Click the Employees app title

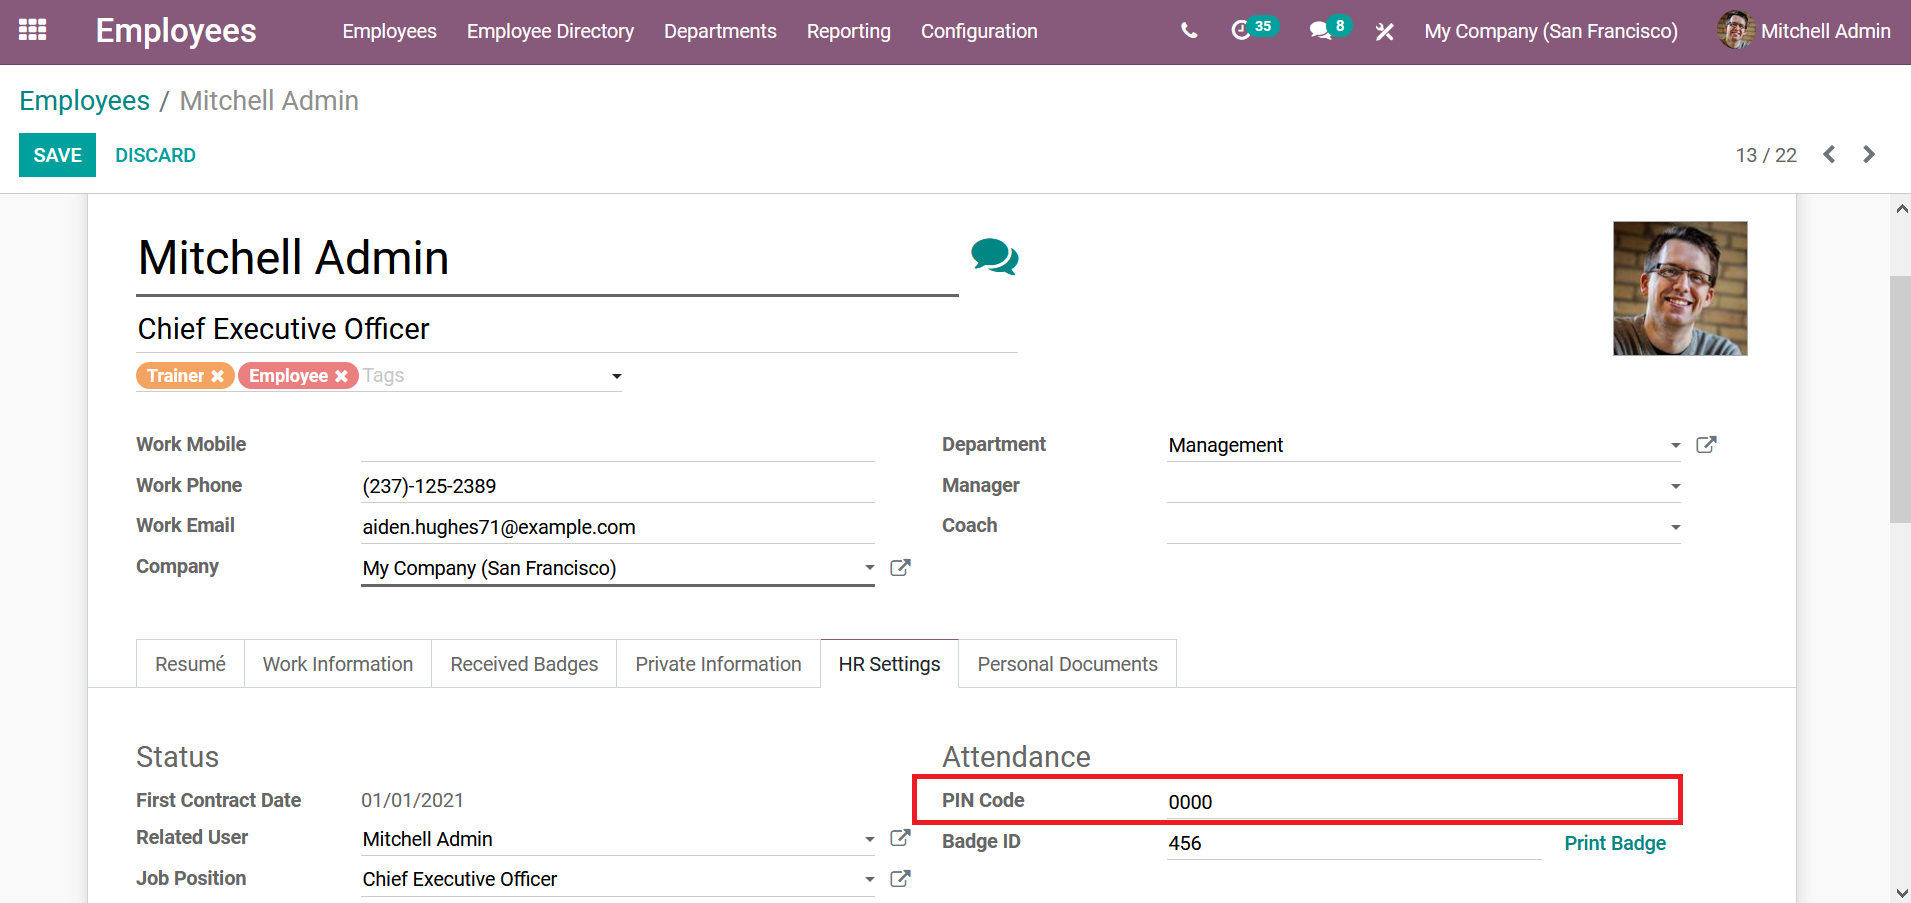point(176,31)
